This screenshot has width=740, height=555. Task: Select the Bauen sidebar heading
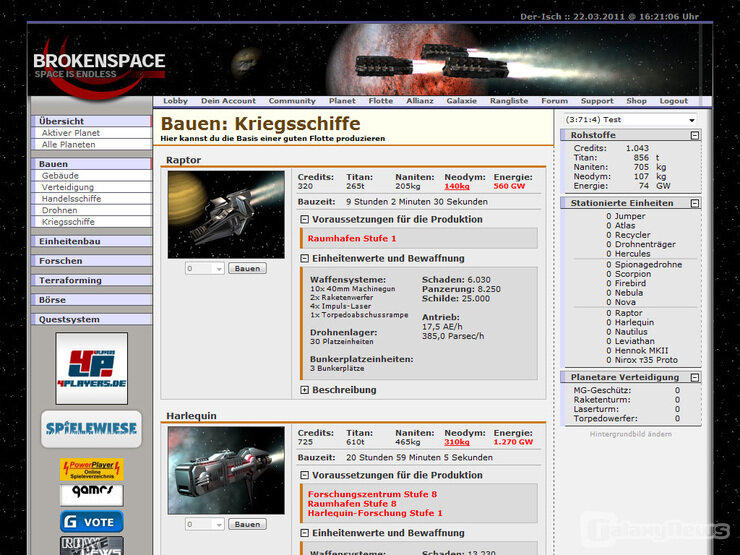92,164
